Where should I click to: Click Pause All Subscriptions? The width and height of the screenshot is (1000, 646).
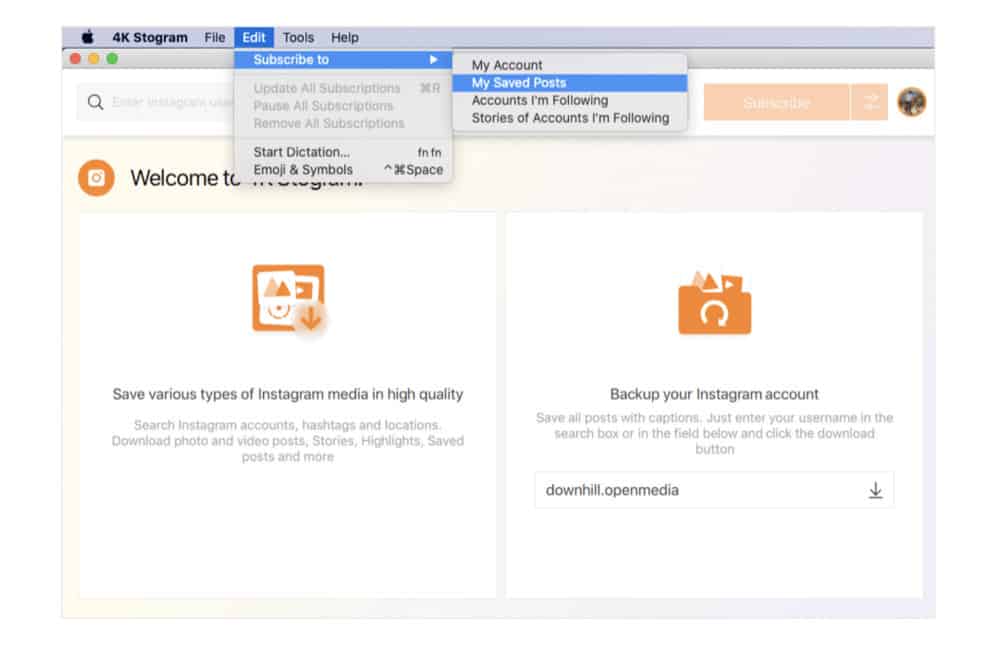coord(344,106)
